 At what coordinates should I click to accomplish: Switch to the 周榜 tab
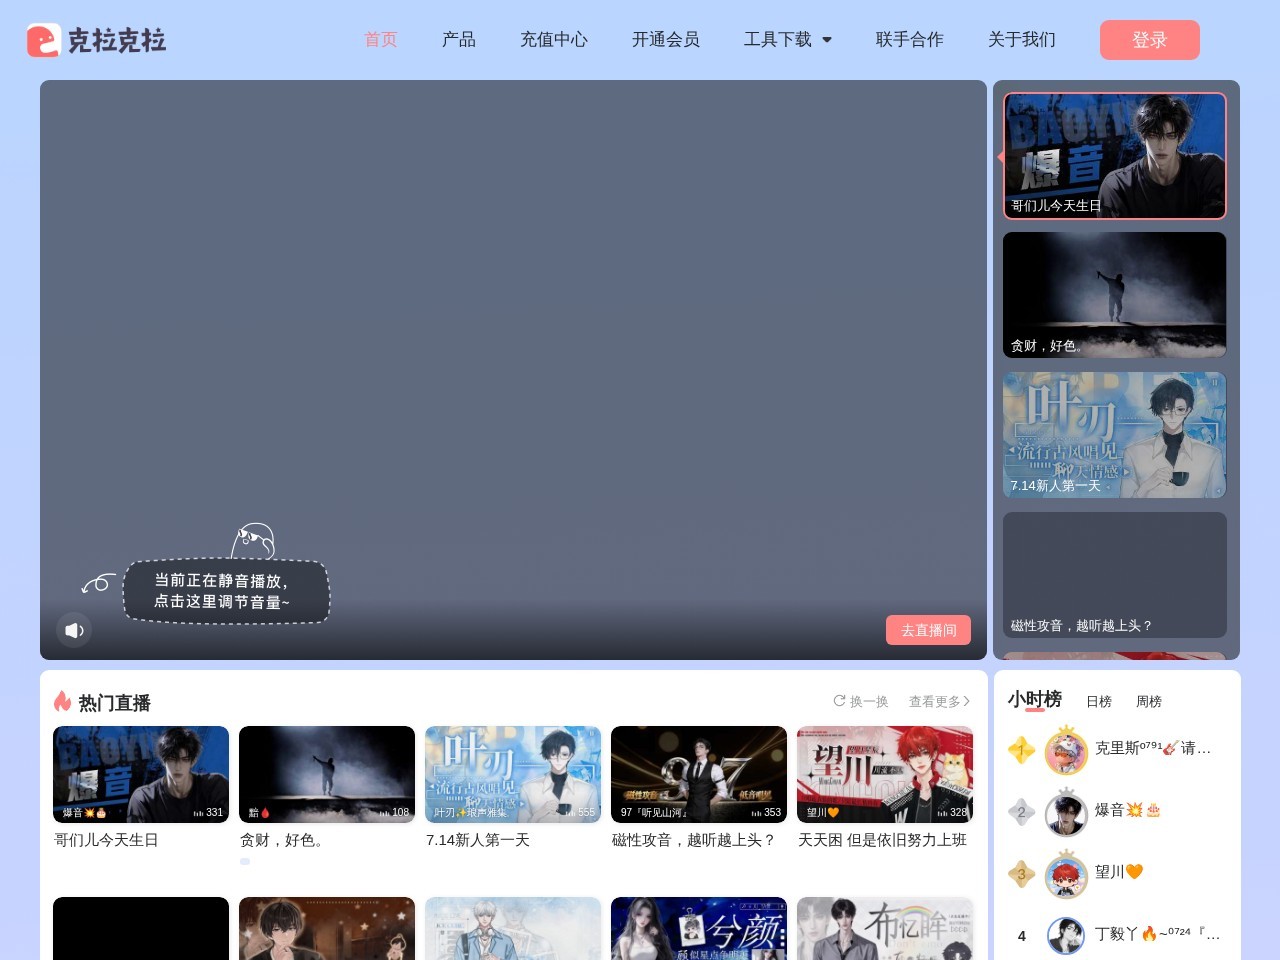1149,701
